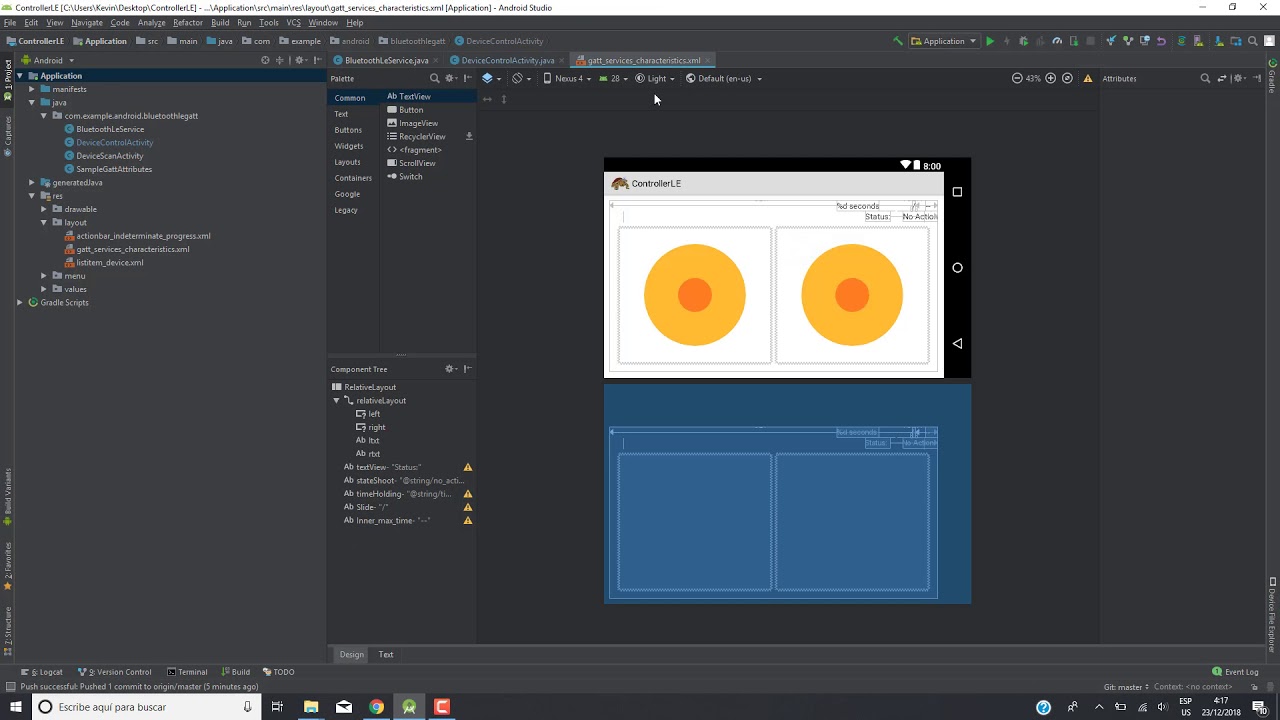Open Chrome from the Windows taskbar
Image resolution: width=1280 pixels, height=720 pixels.
point(376,707)
